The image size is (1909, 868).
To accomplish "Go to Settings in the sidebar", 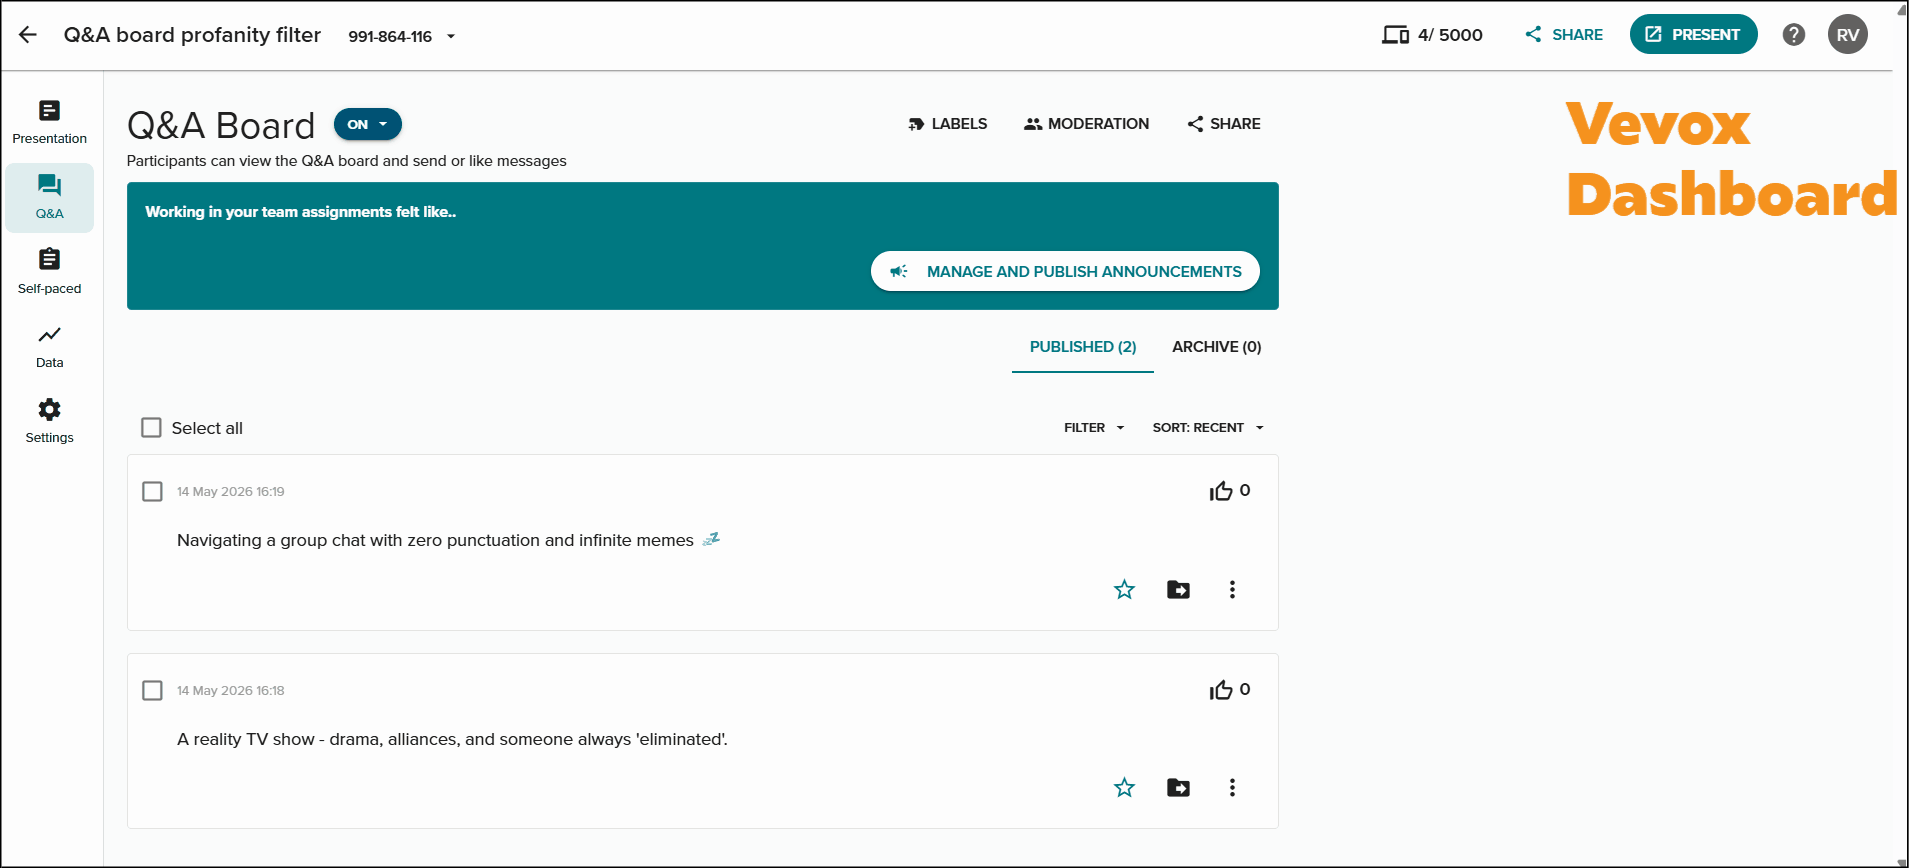I will coord(50,421).
